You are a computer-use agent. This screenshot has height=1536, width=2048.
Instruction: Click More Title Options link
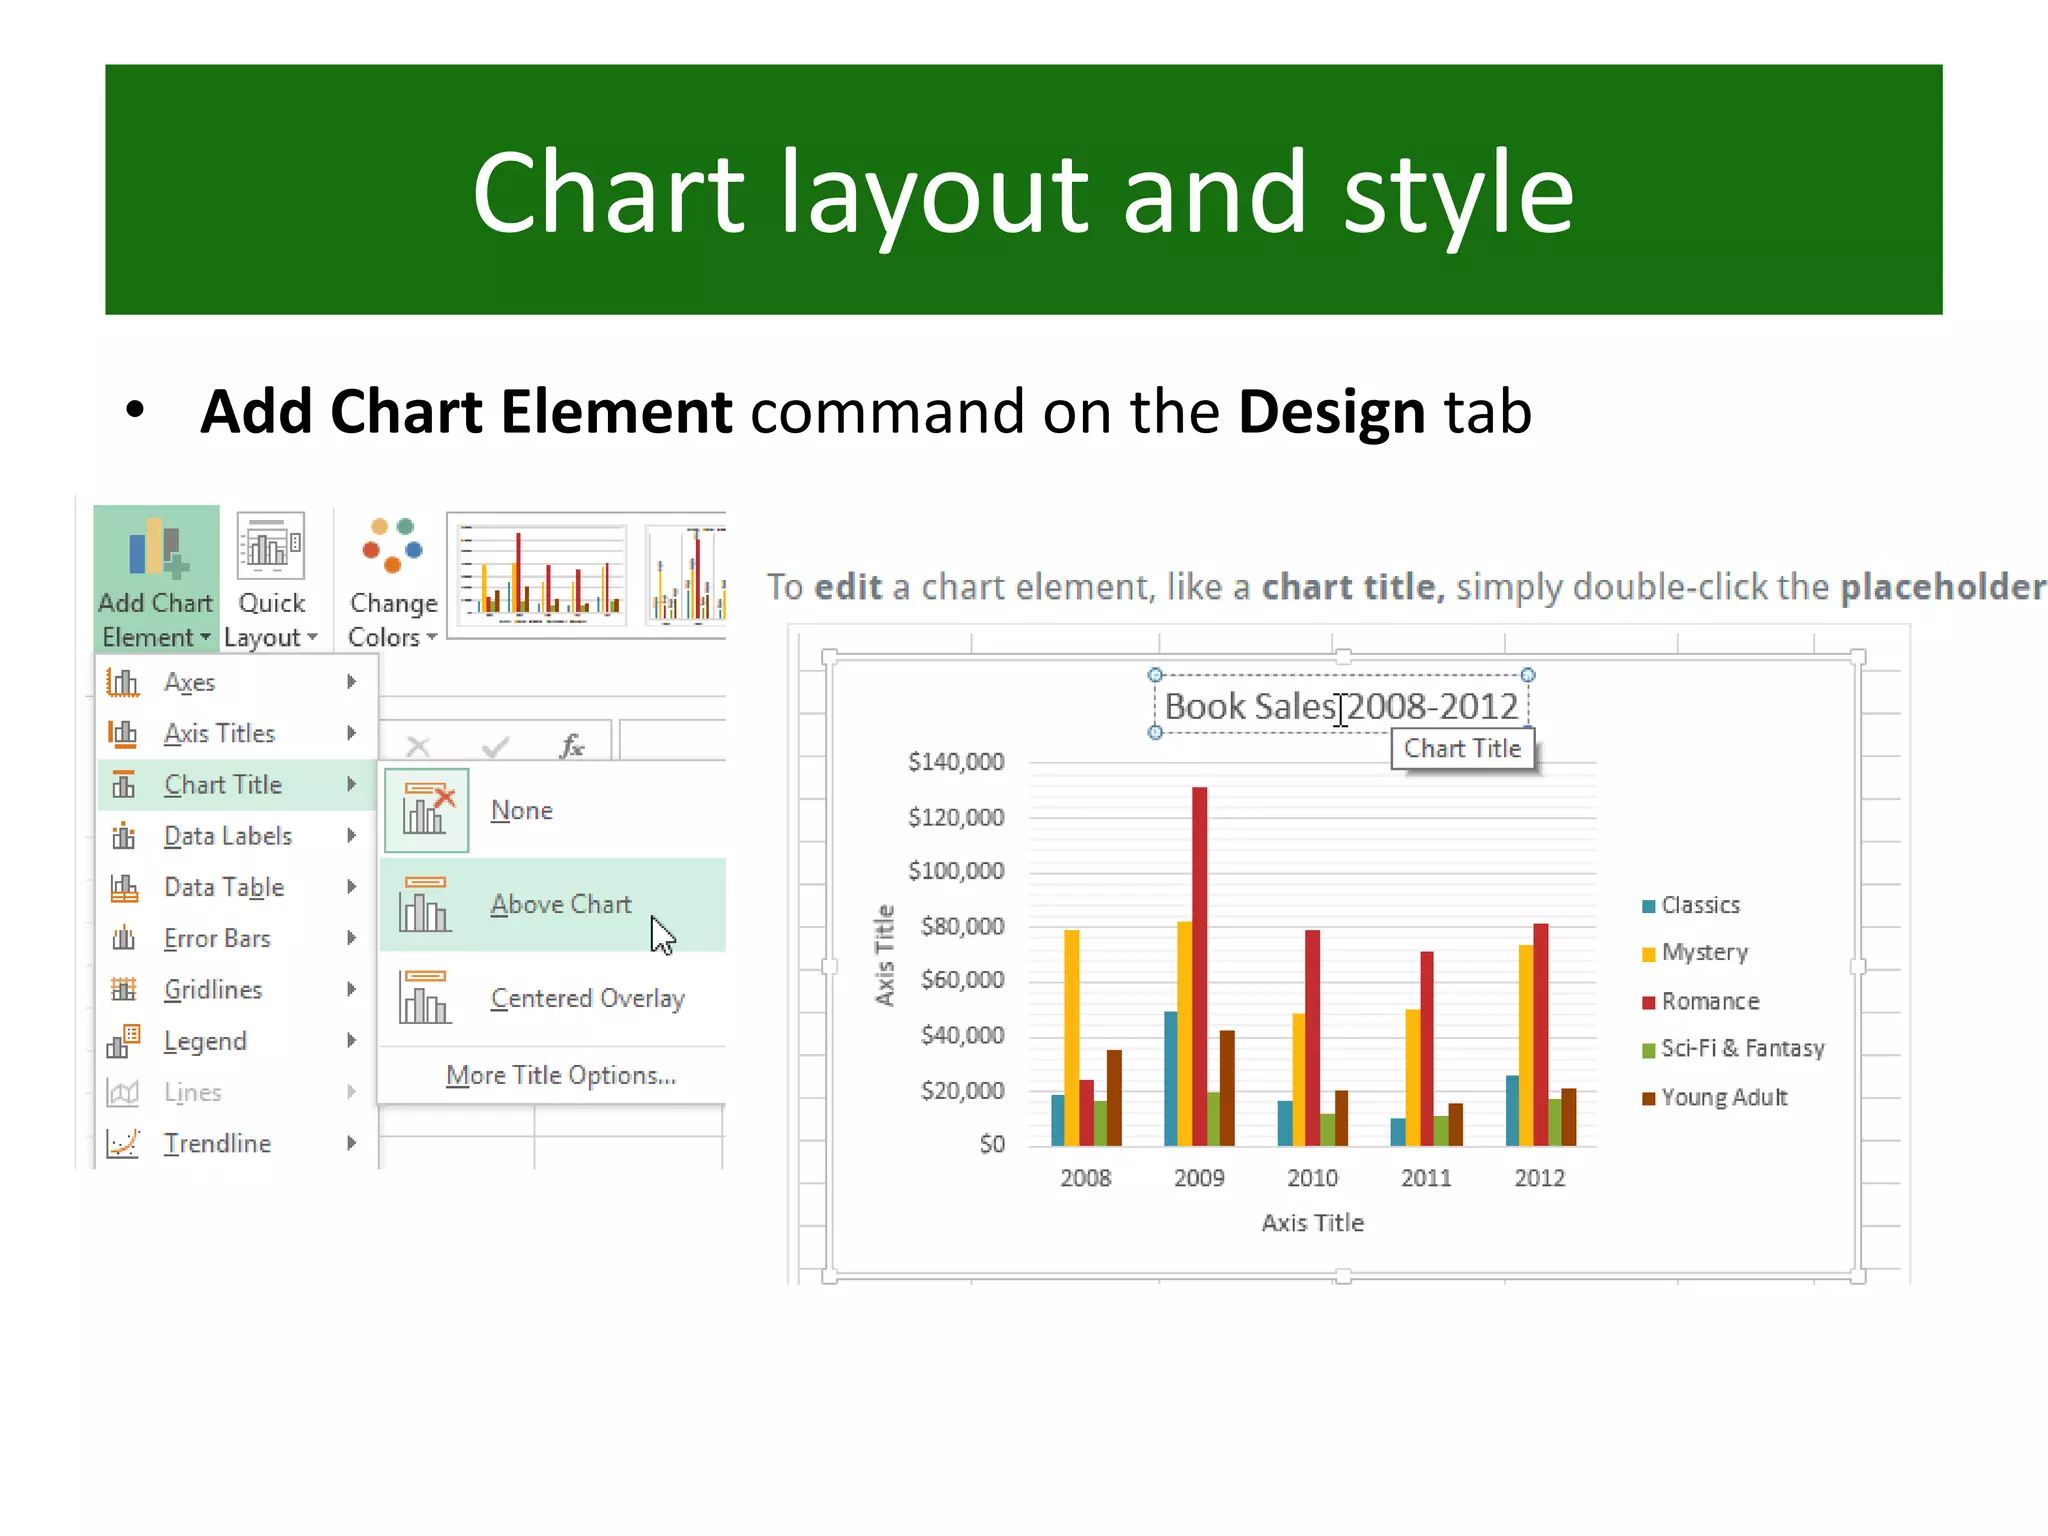click(x=561, y=1075)
